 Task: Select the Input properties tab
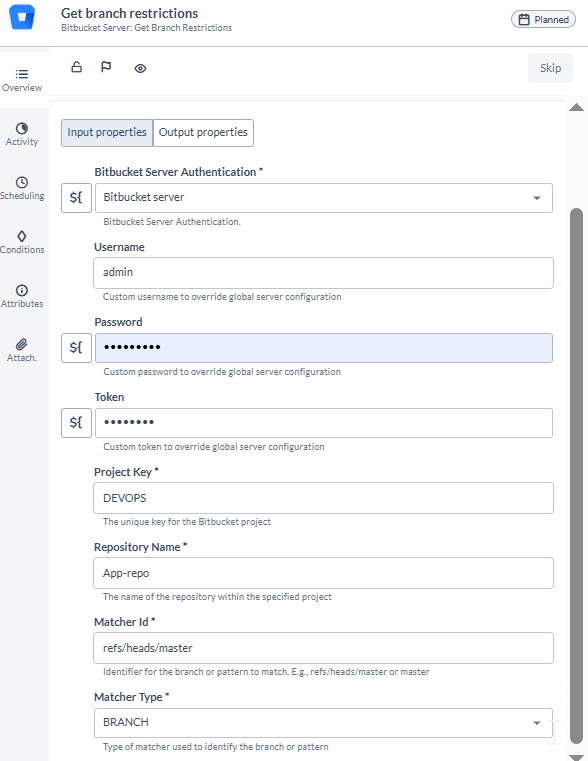point(107,132)
